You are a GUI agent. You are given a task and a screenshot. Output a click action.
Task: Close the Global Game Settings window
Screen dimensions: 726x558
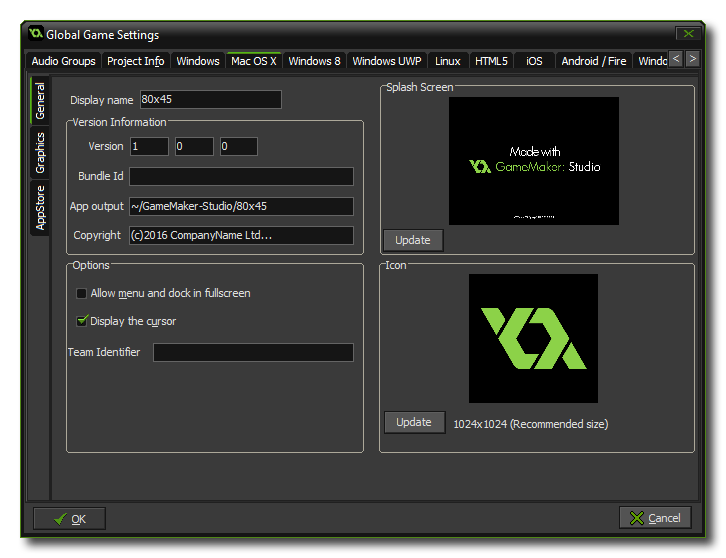[x=686, y=34]
